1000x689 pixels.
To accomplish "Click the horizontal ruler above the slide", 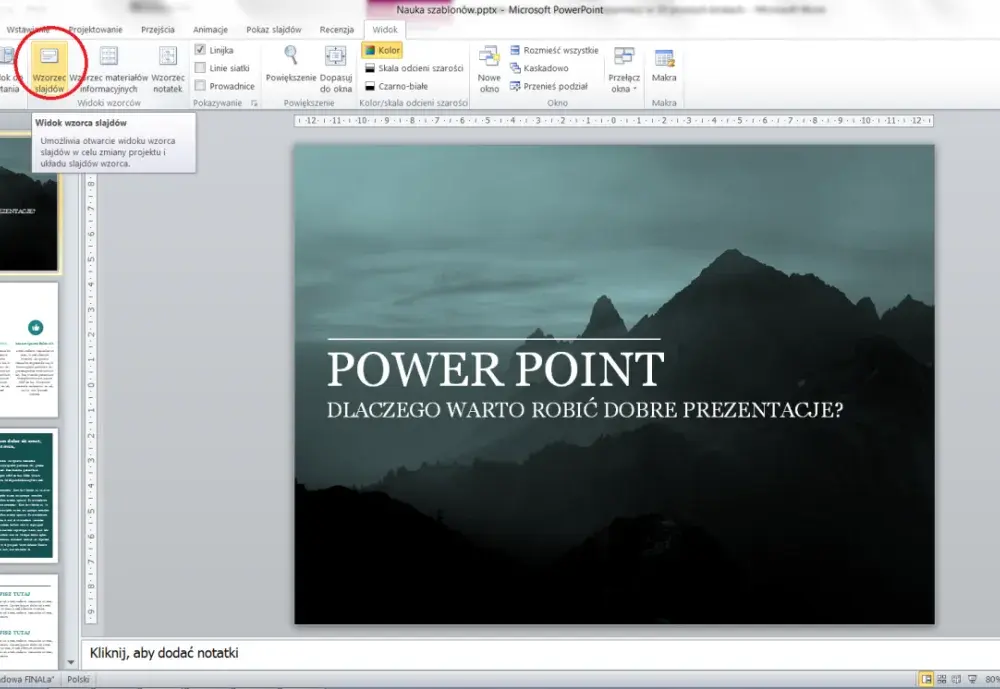I will click(x=614, y=120).
